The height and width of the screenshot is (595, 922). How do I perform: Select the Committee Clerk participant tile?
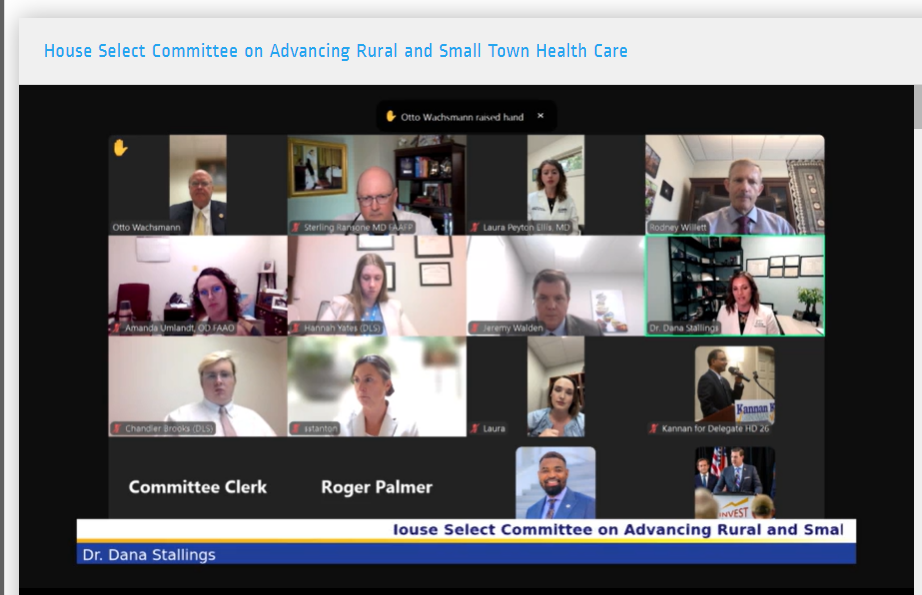[x=198, y=487]
